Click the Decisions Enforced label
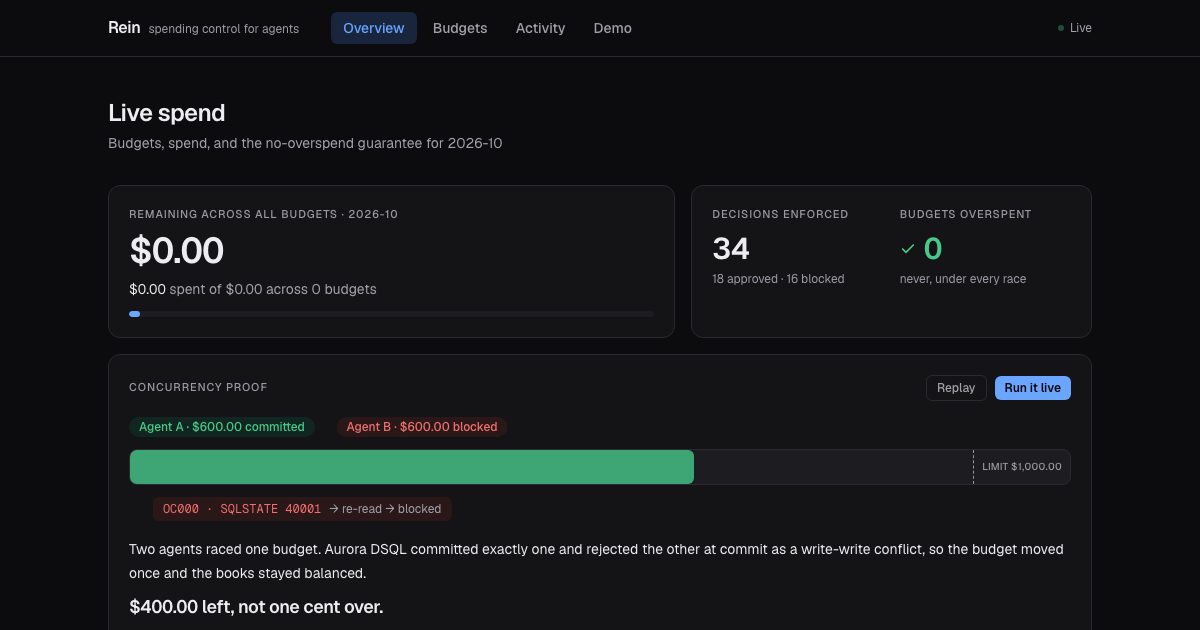1200x630 pixels. 780,215
